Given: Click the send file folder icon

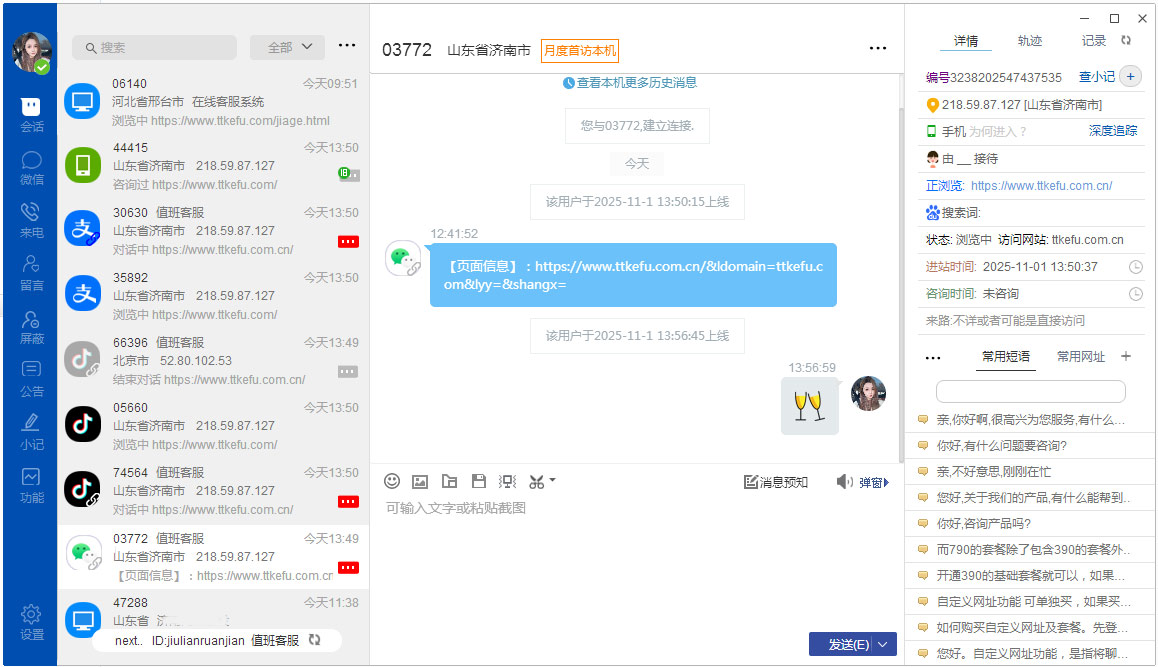Looking at the screenshot, I should click(449, 481).
